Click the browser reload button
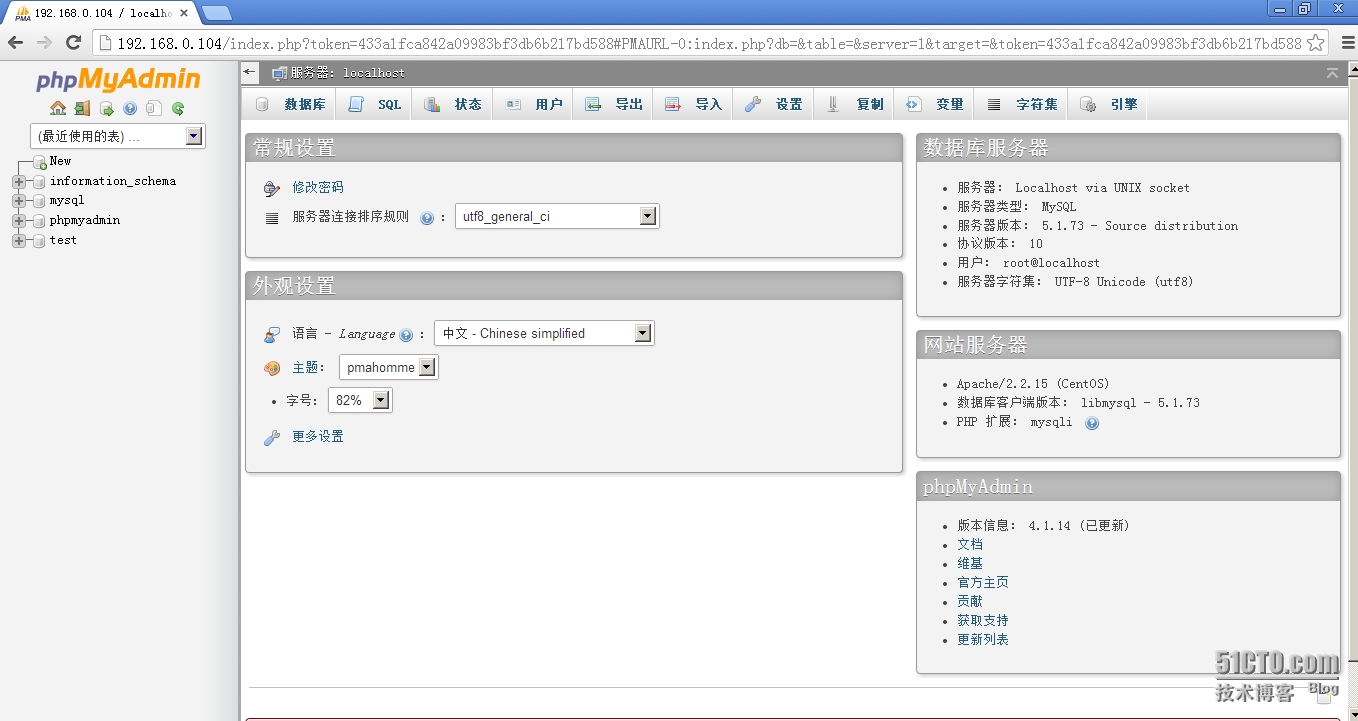 coord(73,42)
